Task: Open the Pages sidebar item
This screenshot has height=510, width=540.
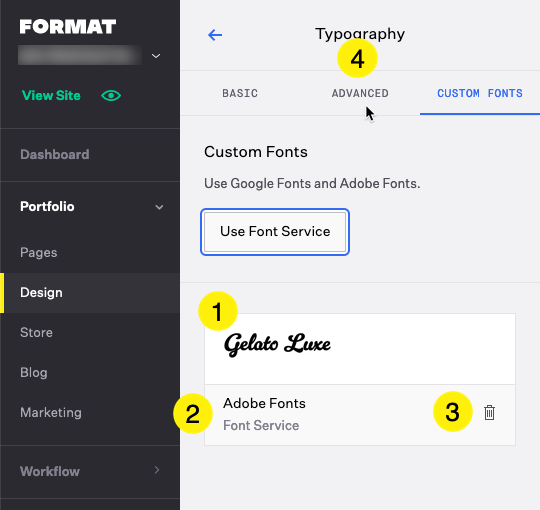Action: tap(39, 252)
